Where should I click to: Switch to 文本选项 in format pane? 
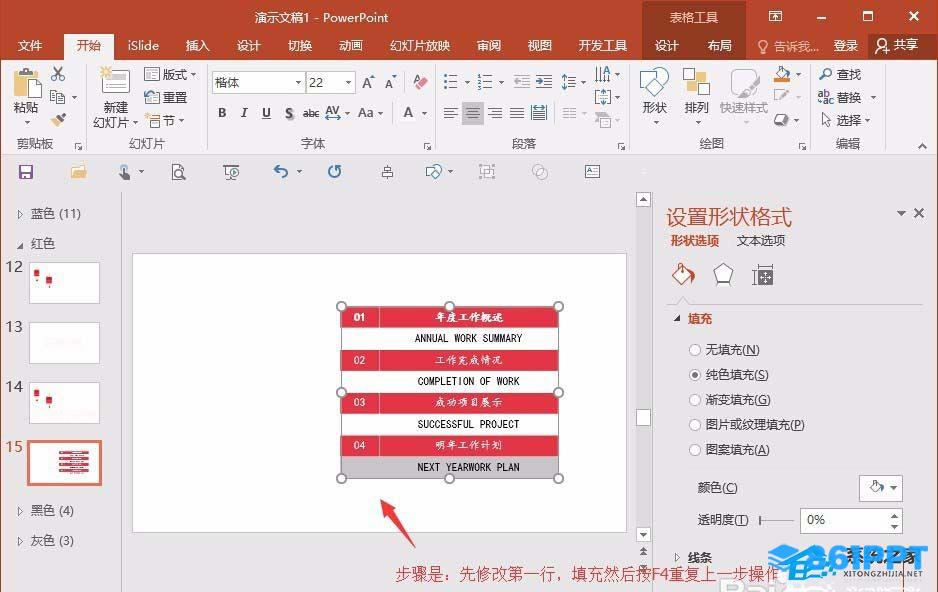click(x=760, y=240)
